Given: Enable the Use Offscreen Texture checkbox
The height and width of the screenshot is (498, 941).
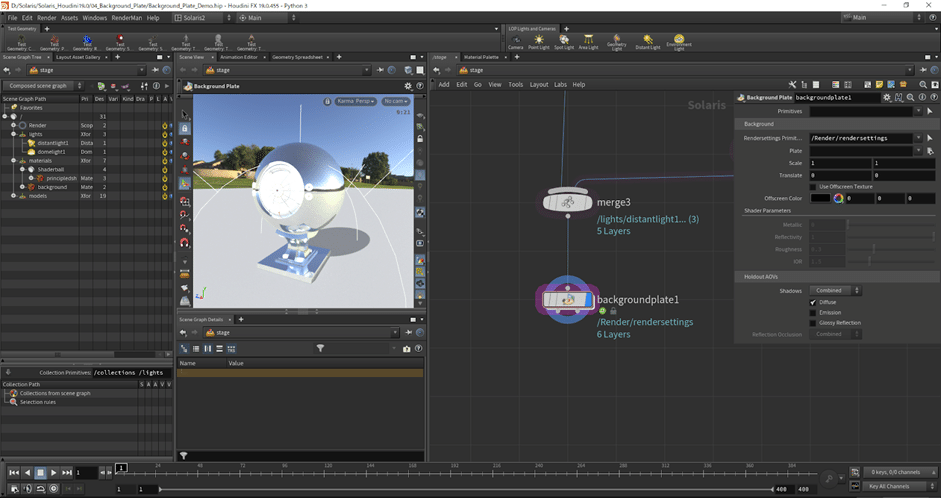Looking at the screenshot, I should click(x=813, y=187).
